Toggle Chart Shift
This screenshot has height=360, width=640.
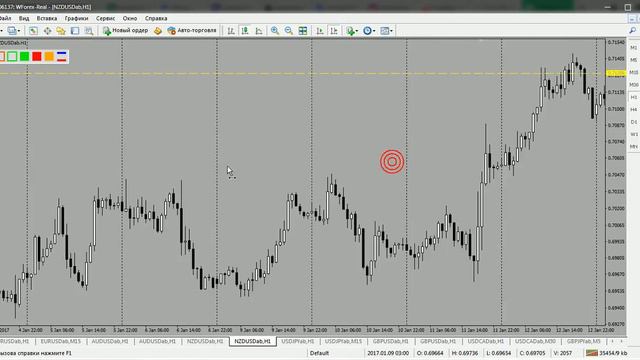pyautogui.click(x=334, y=31)
